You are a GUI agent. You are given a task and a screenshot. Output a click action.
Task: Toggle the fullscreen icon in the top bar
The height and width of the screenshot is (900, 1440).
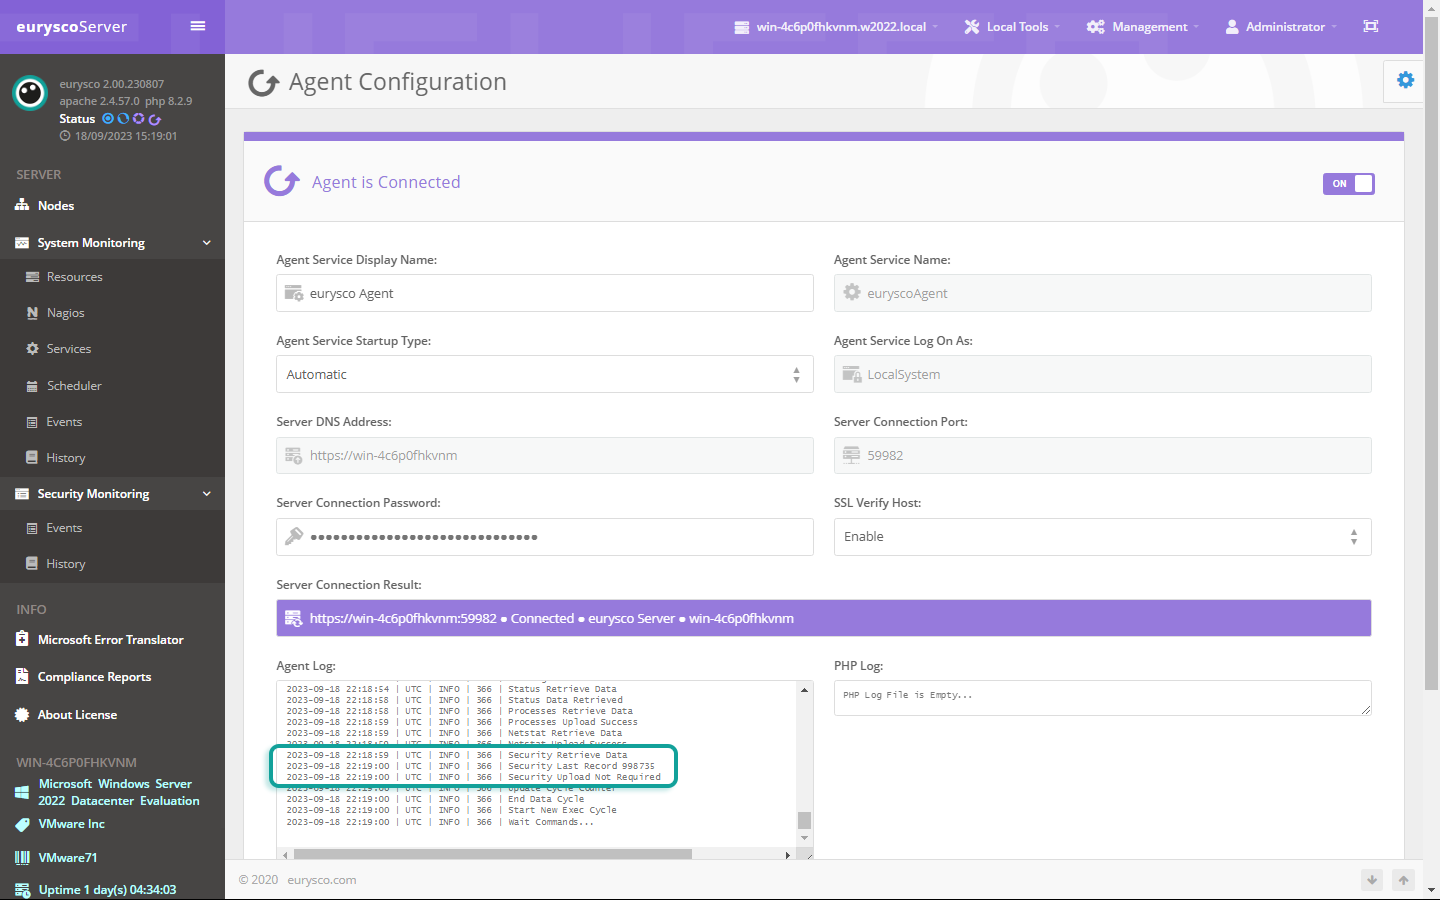[x=1370, y=26]
